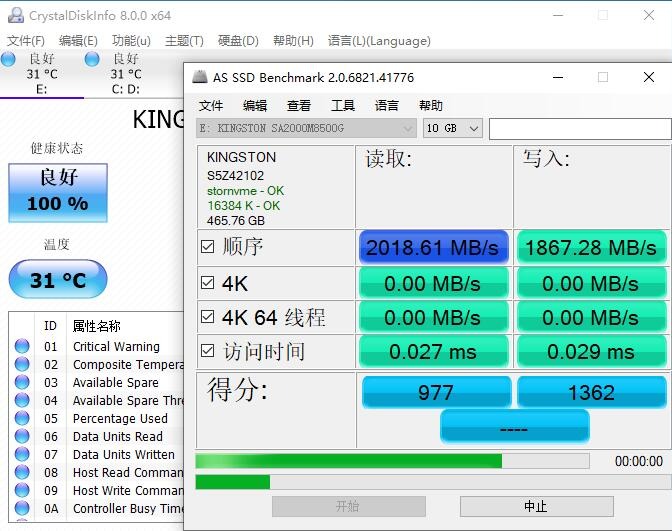Click the 16384 K - OK alignment text
672x531 pixels.
244,206
